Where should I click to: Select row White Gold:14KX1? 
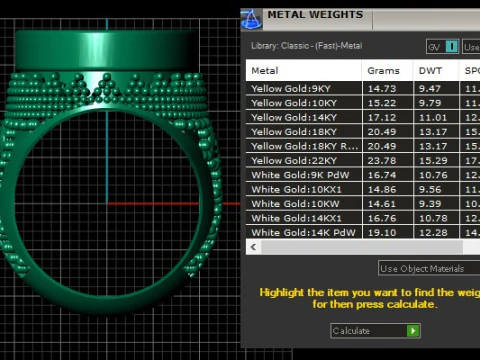tap(363, 218)
